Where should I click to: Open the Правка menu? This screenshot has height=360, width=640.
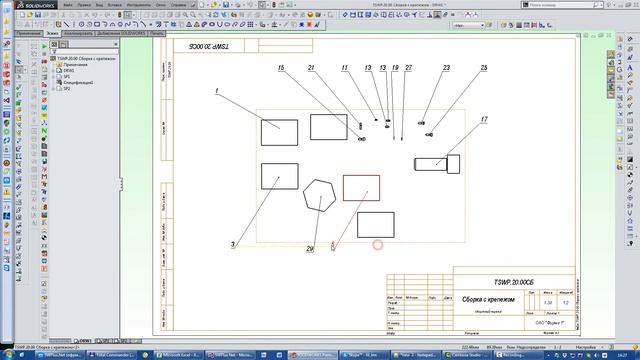coord(84,5)
